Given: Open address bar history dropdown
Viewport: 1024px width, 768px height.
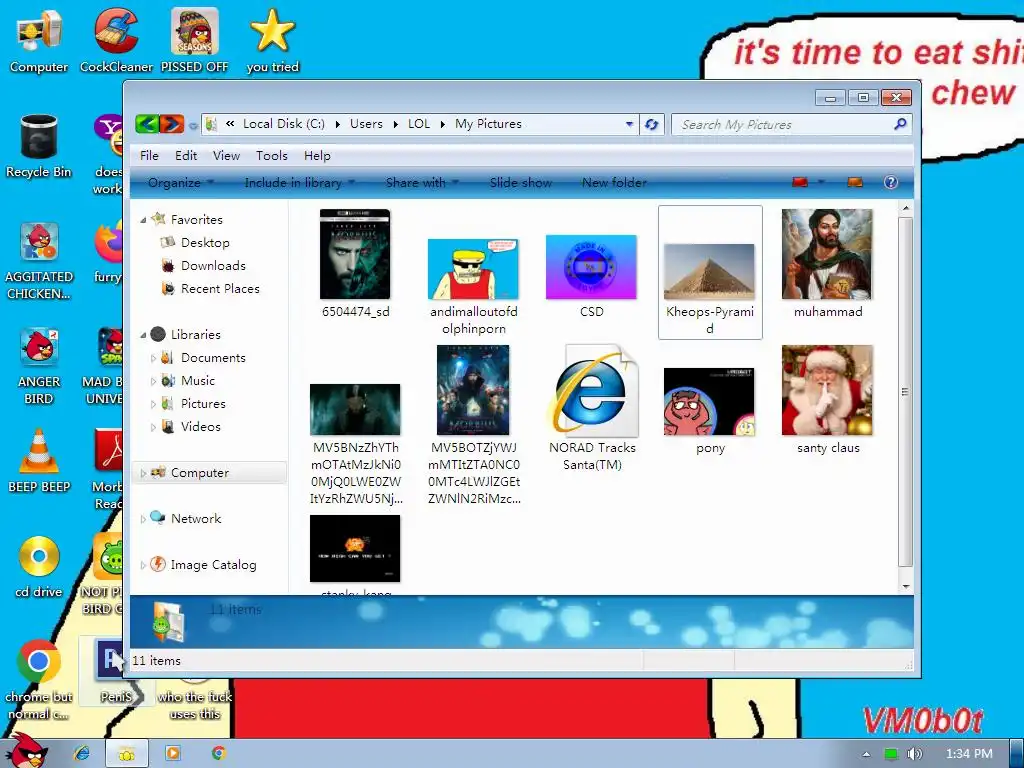Looking at the screenshot, I should [629, 124].
